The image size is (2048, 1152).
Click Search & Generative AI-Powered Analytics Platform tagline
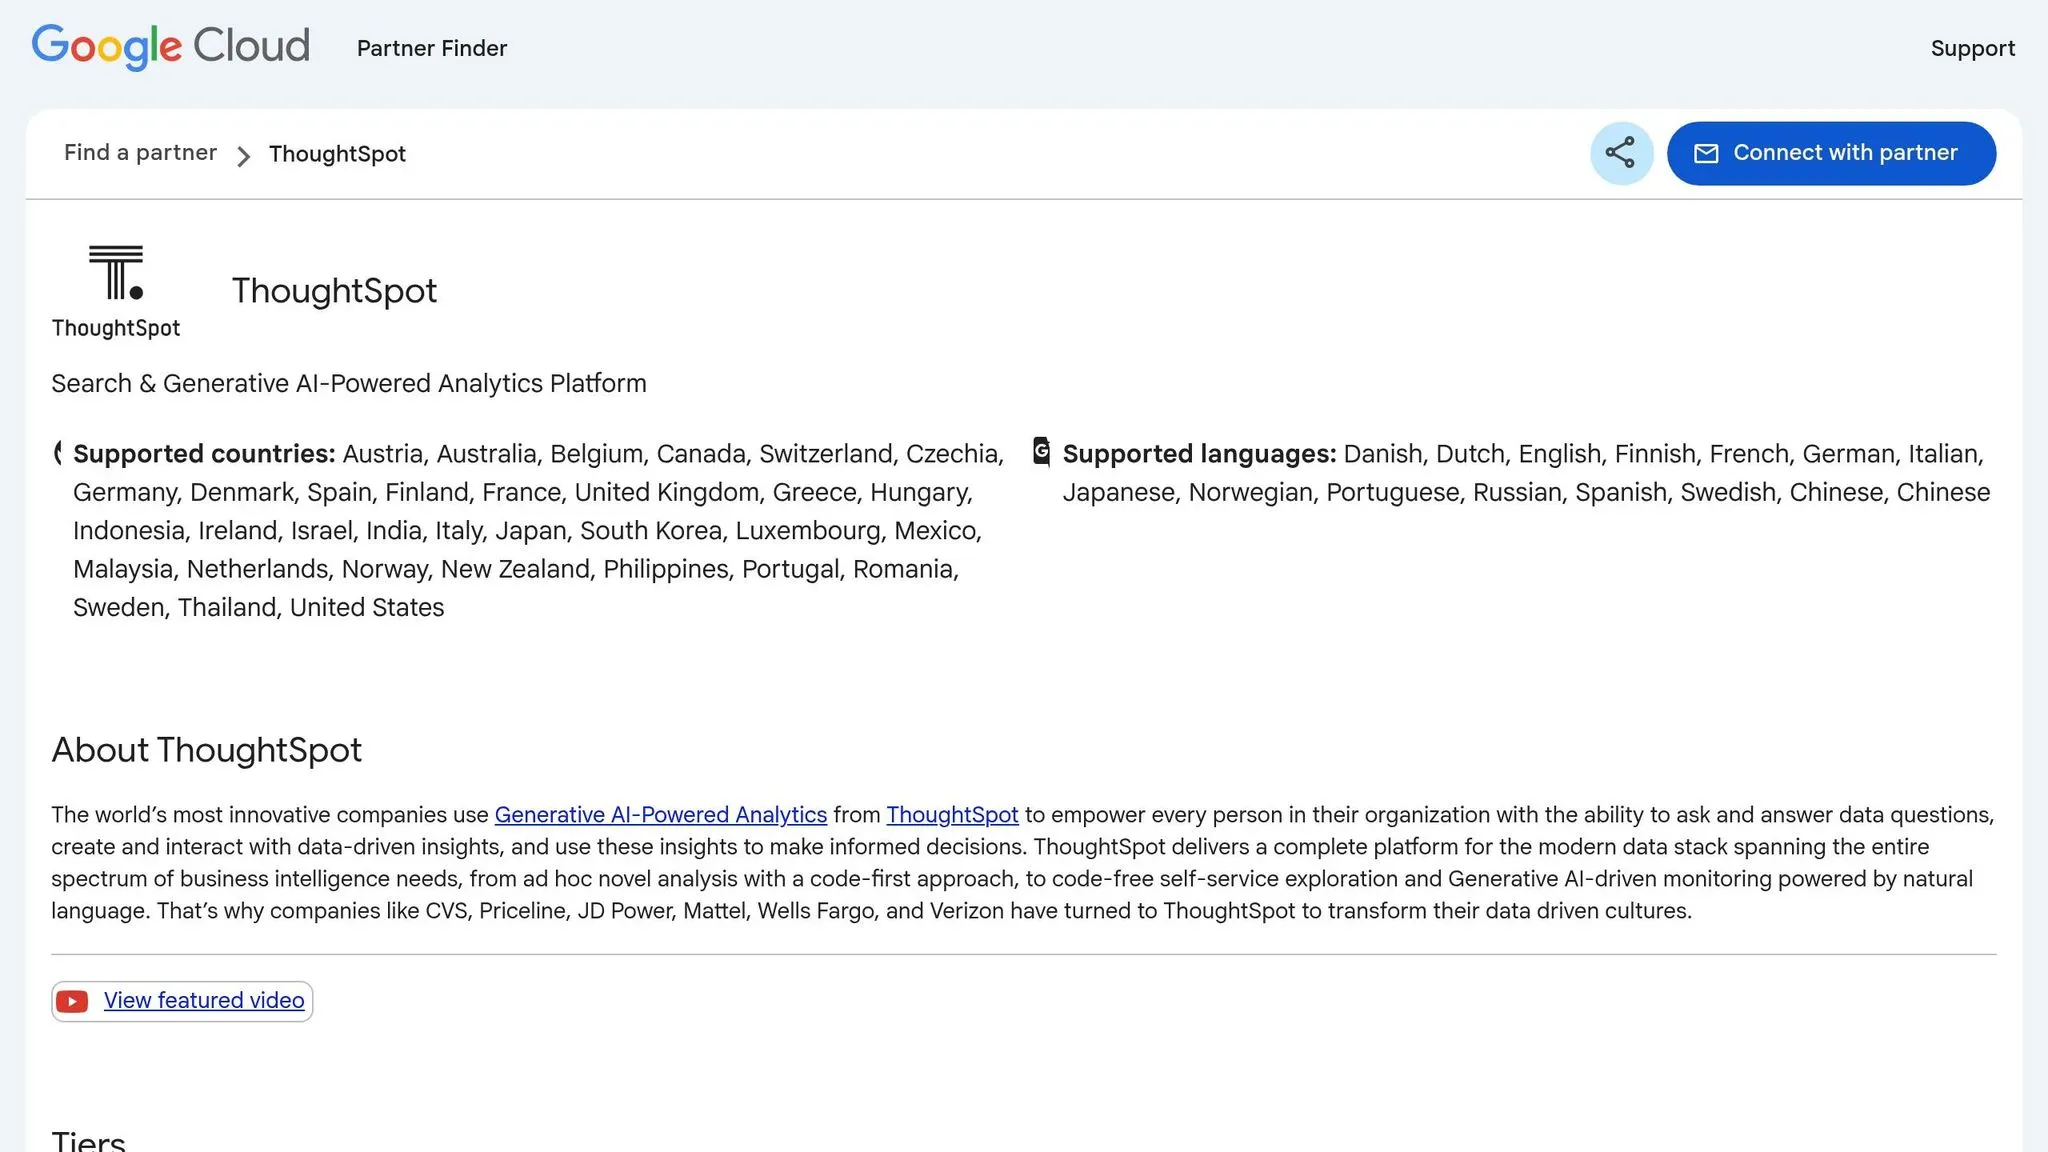[349, 384]
